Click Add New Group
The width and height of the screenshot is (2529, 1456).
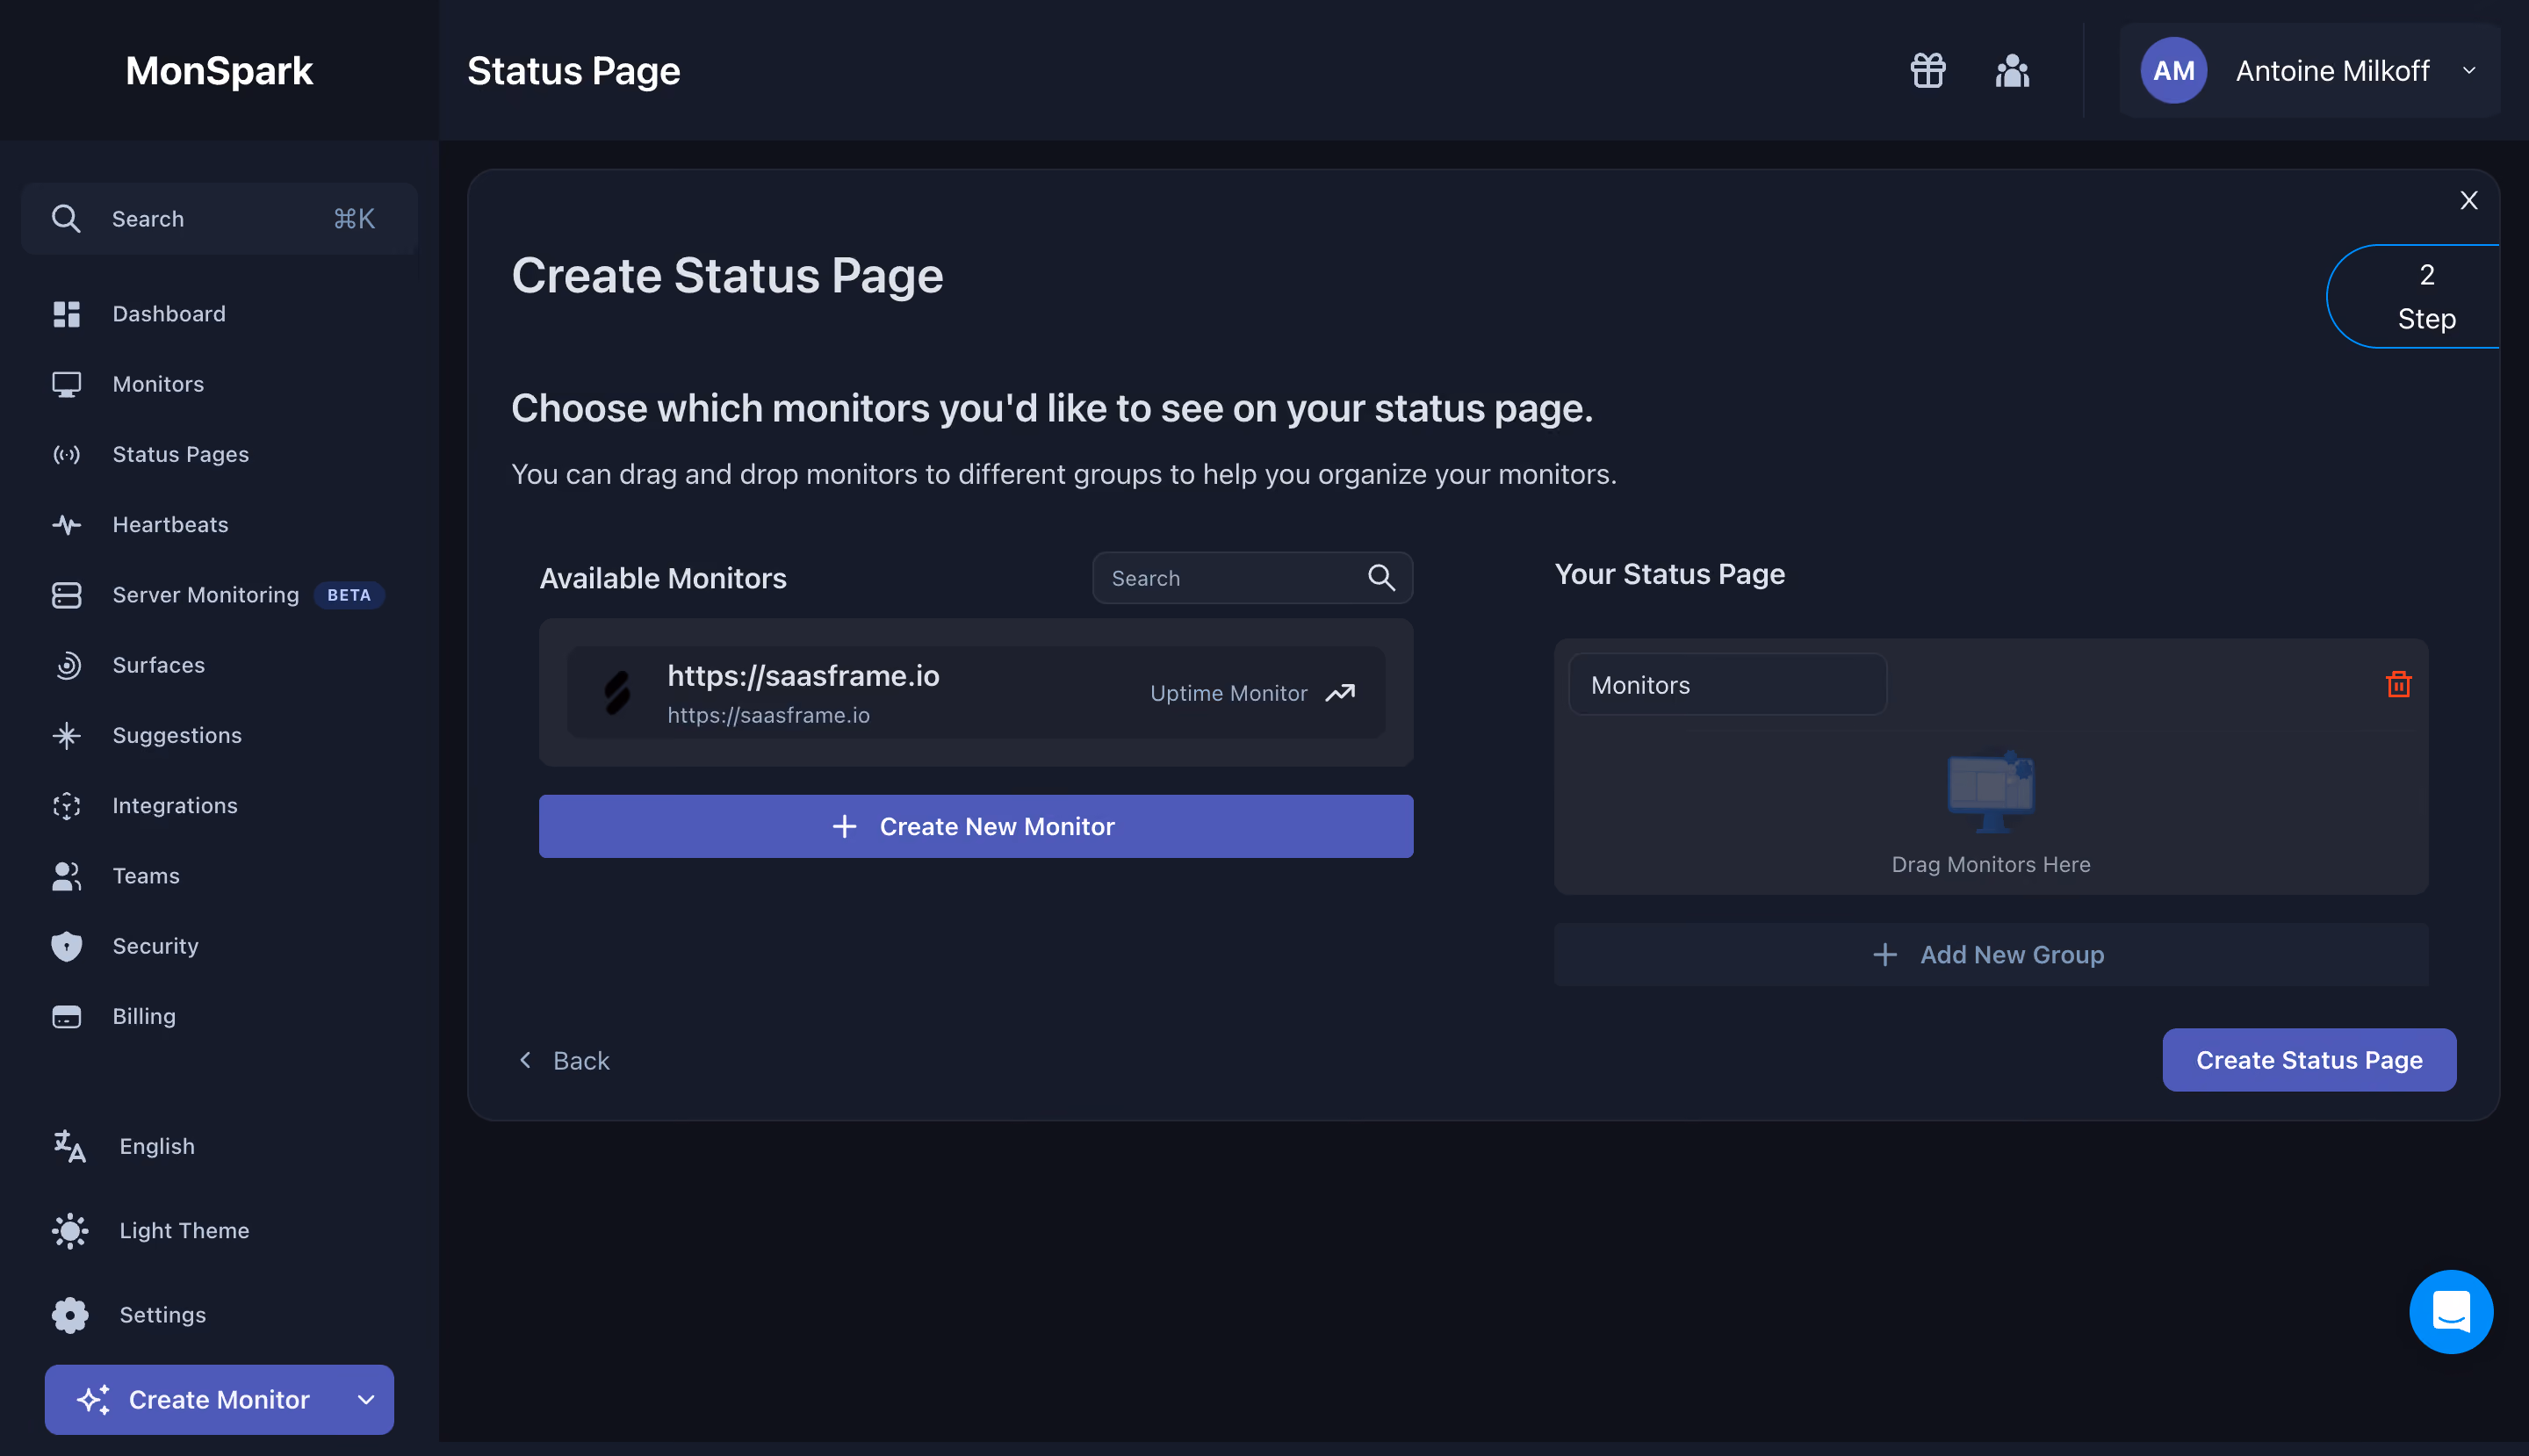[x=1990, y=955]
